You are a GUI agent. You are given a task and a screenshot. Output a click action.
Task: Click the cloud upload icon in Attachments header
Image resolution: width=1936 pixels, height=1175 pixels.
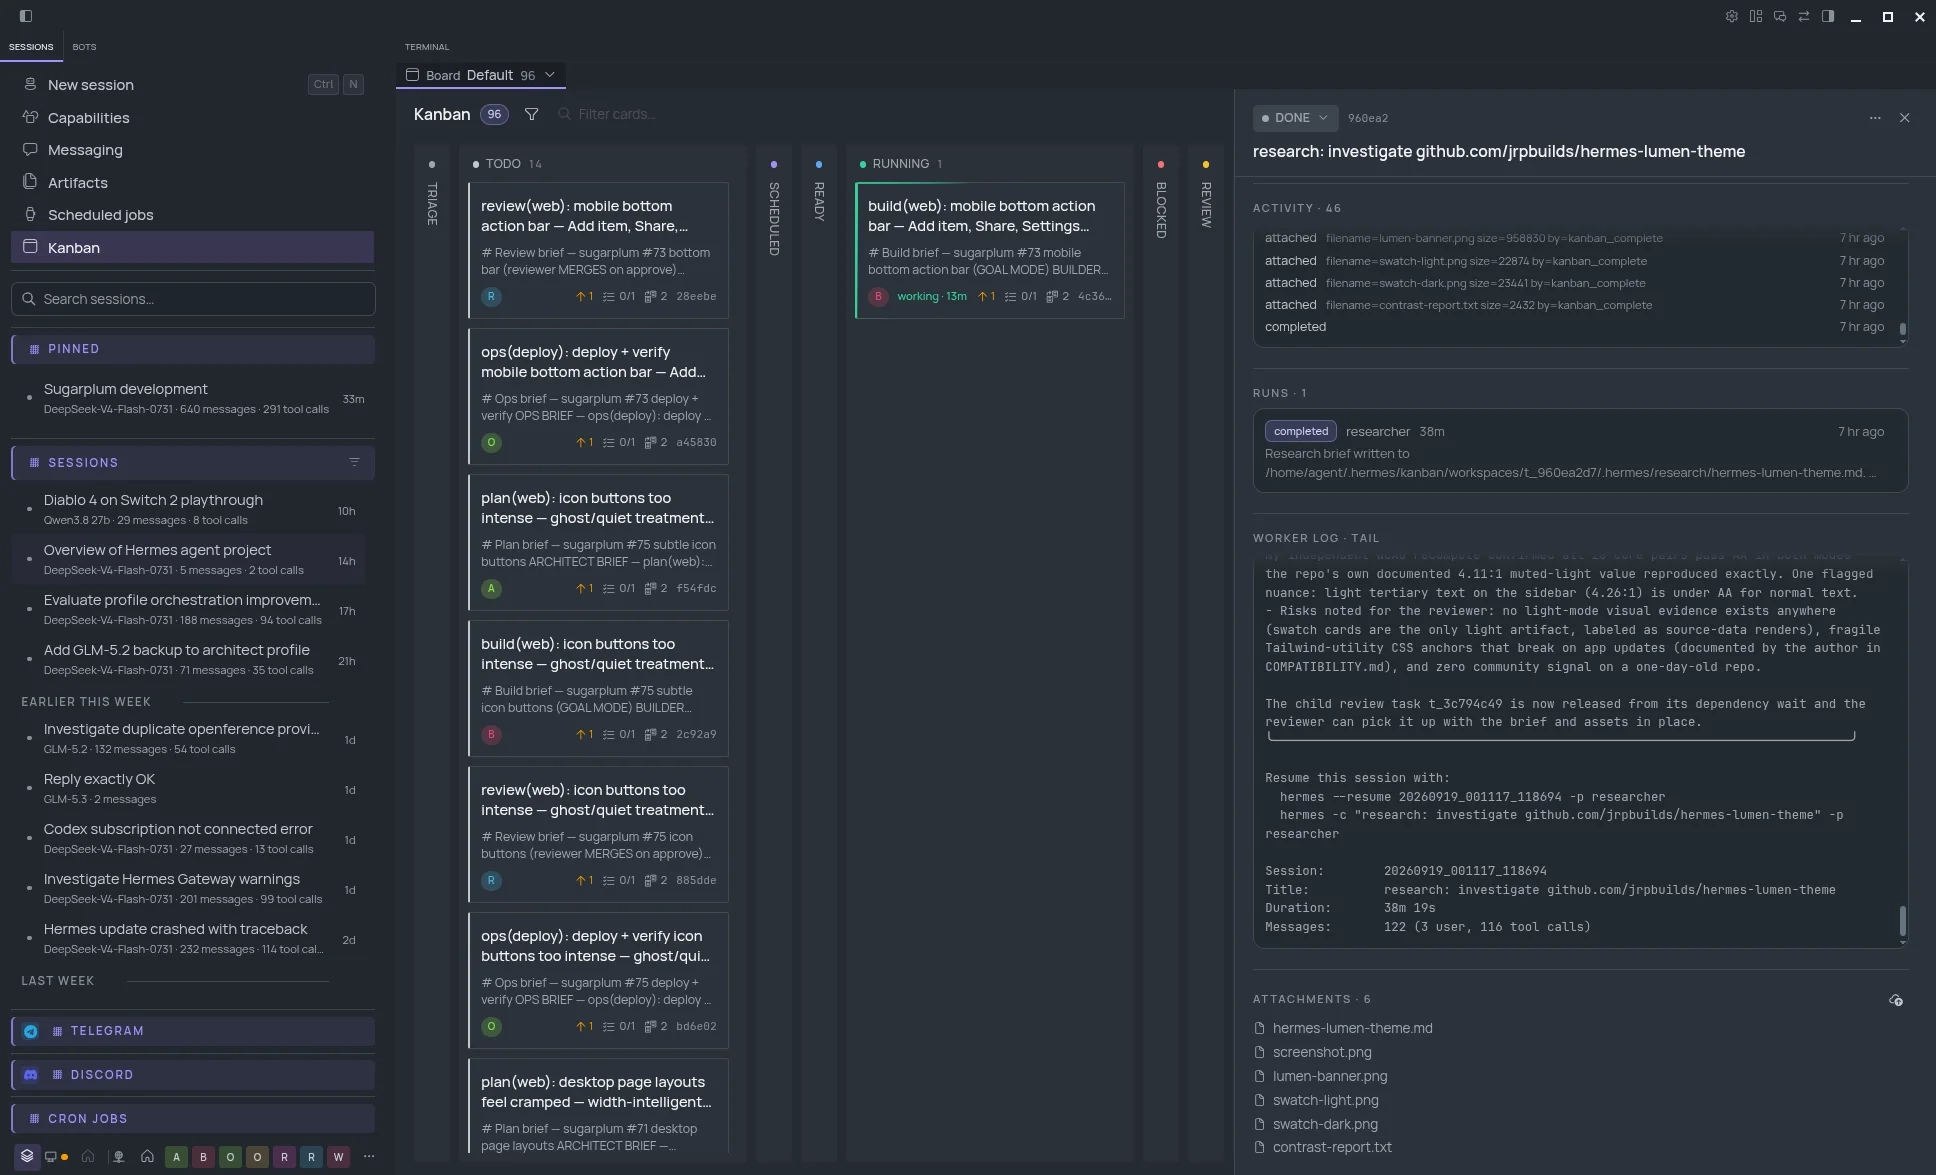(1895, 1000)
